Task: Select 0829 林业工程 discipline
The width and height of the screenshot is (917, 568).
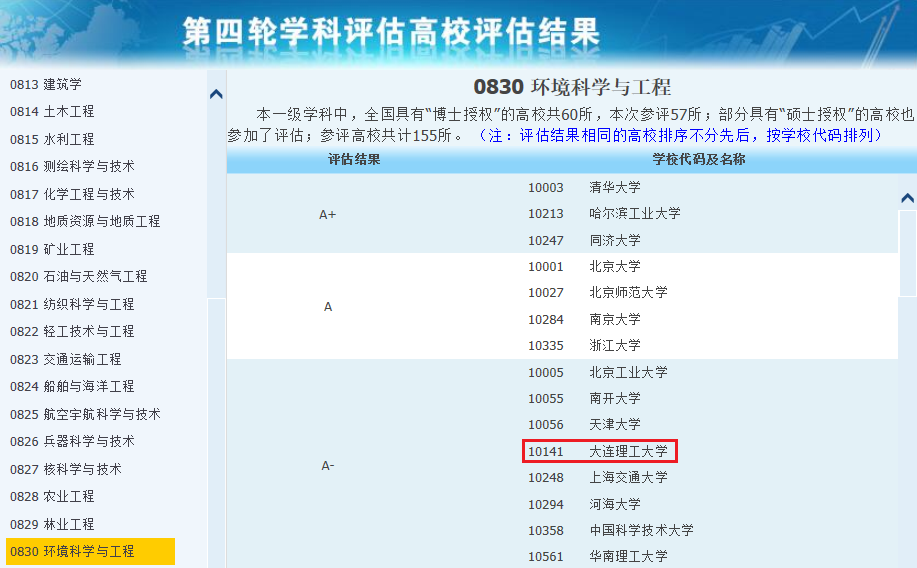Action: [52, 524]
